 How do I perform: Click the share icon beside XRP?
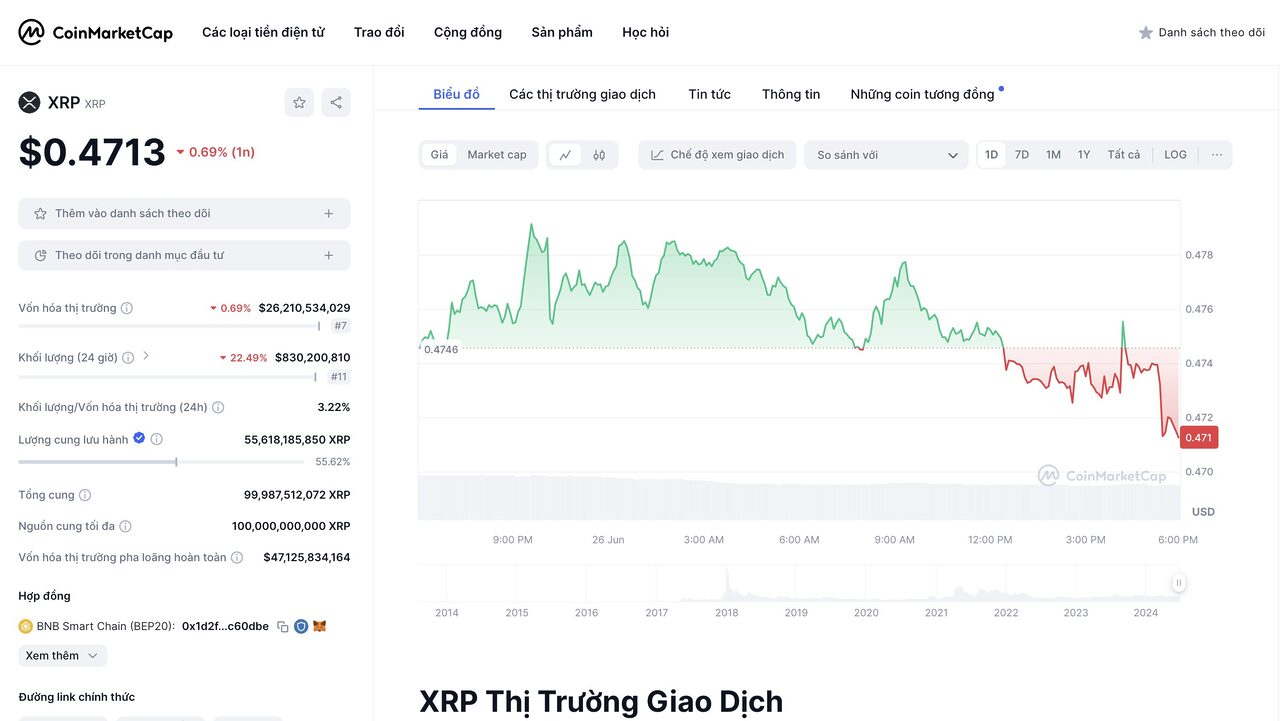[x=336, y=102]
